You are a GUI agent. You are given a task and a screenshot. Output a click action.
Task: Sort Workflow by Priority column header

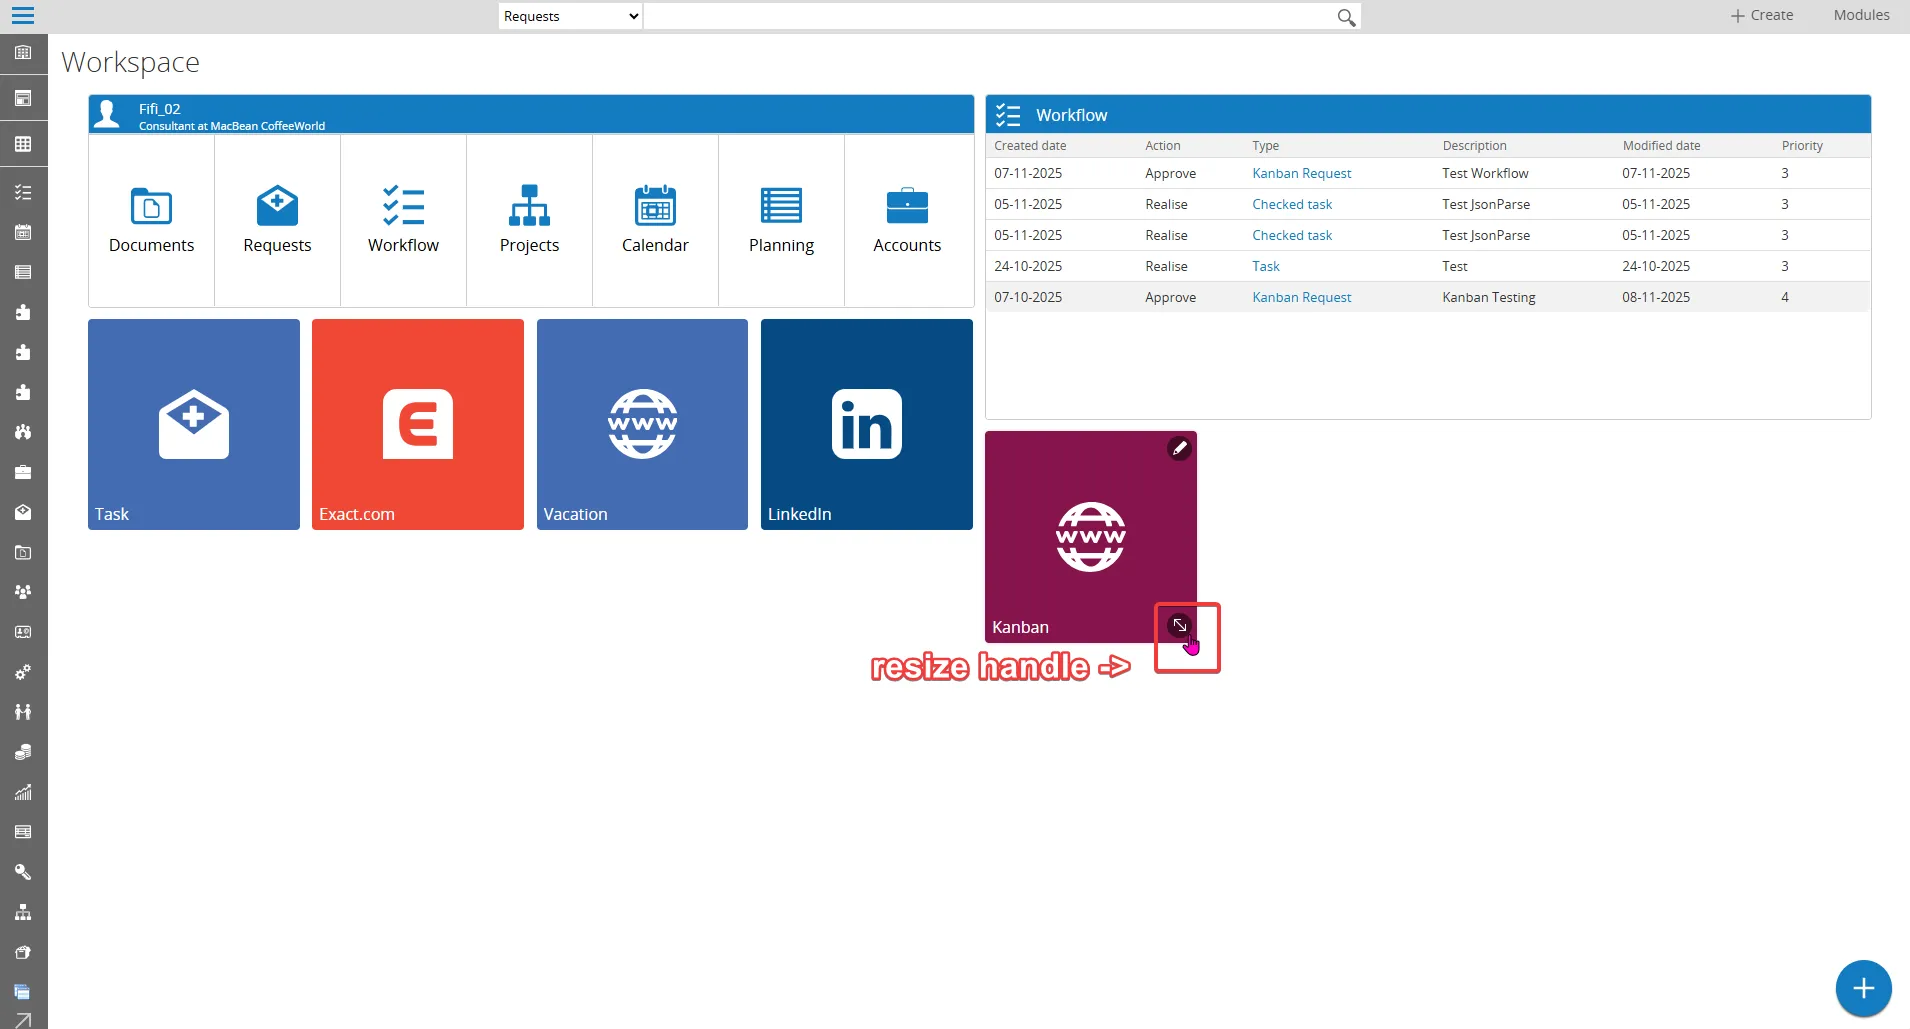[1802, 146]
